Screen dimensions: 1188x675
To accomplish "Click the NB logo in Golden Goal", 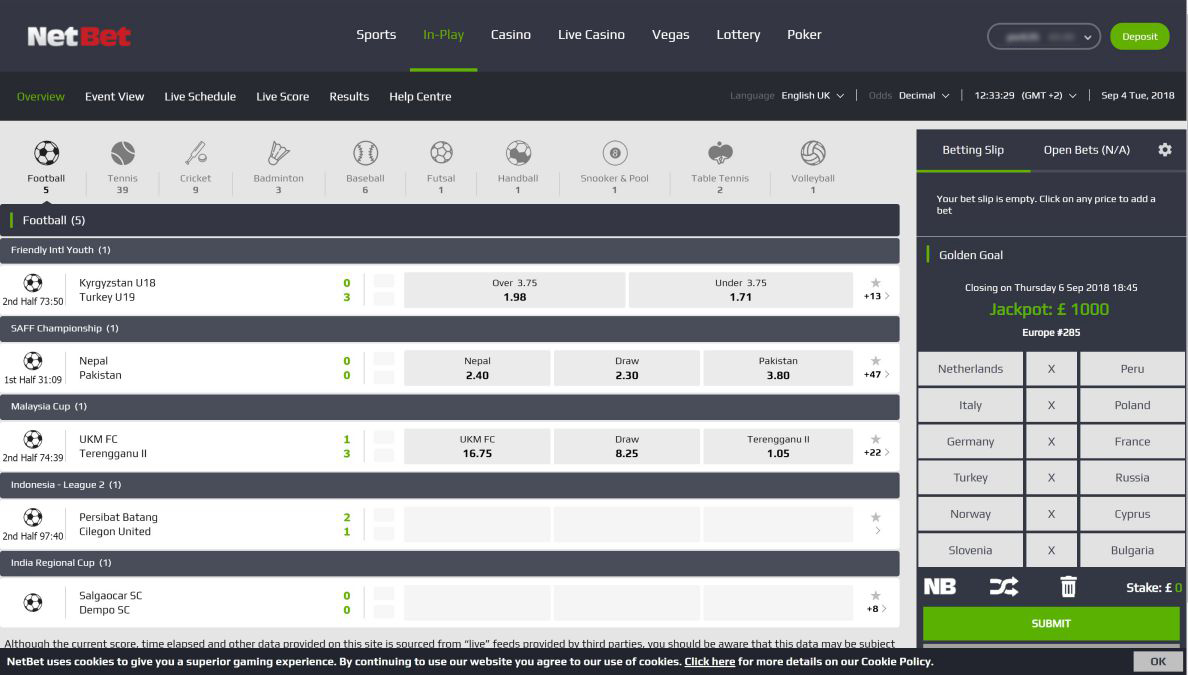I will pos(939,587).
